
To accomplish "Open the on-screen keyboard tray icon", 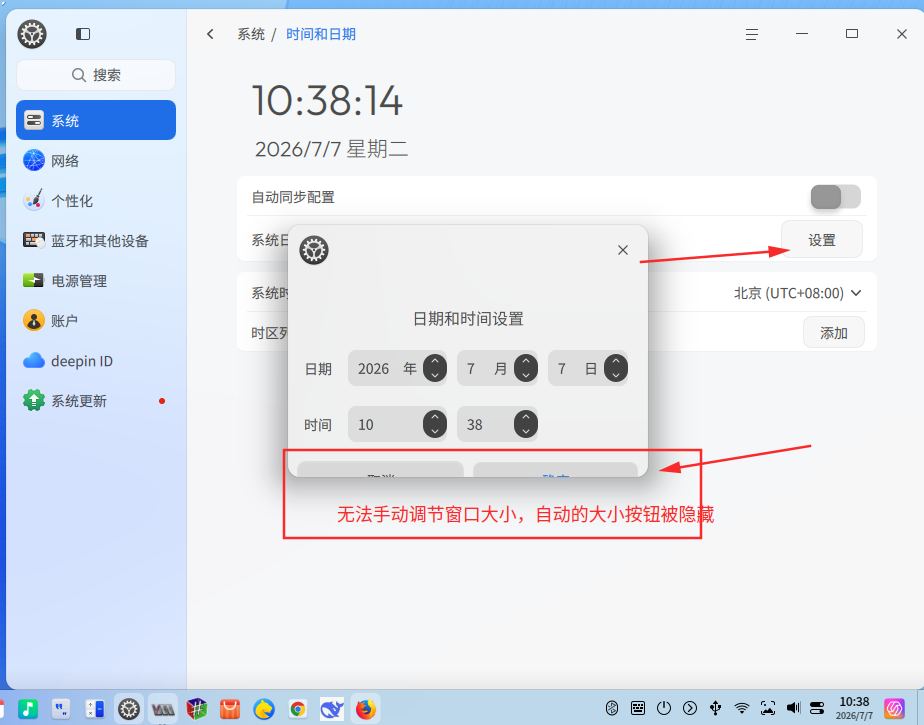I will [x=638, y=708].
